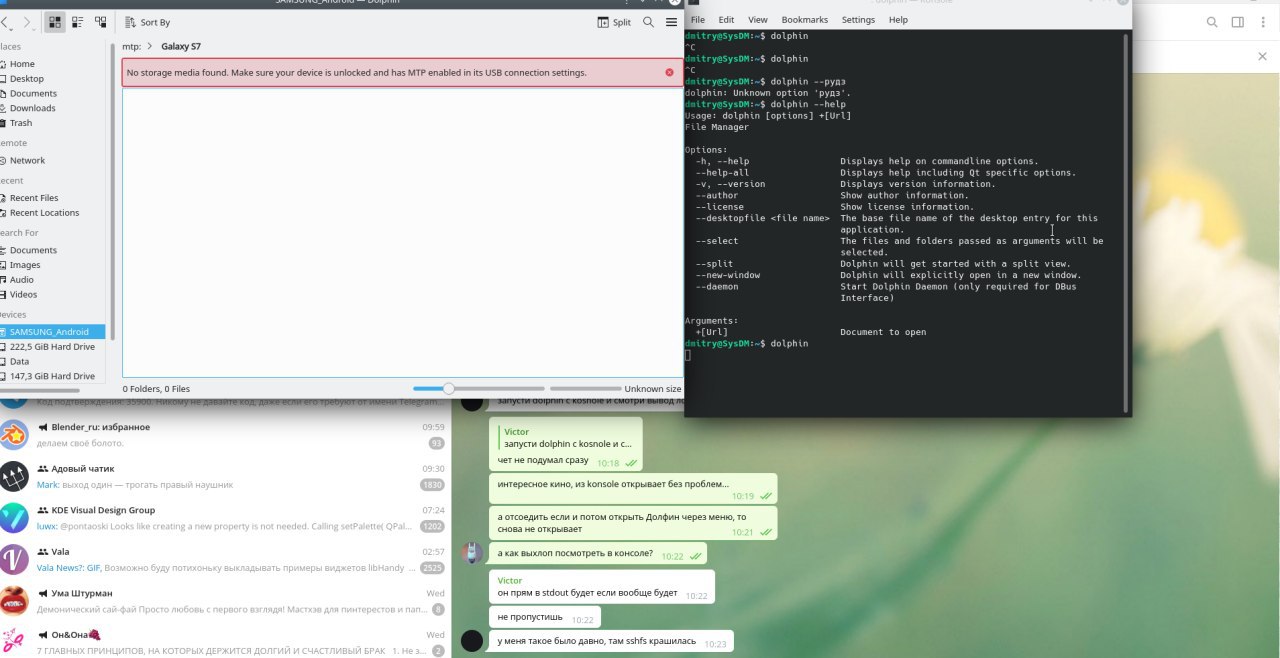Click the Konsole terminal prompt cursor
The height and width of the screenshot is (658, 1280).
[x=688, y=355]
